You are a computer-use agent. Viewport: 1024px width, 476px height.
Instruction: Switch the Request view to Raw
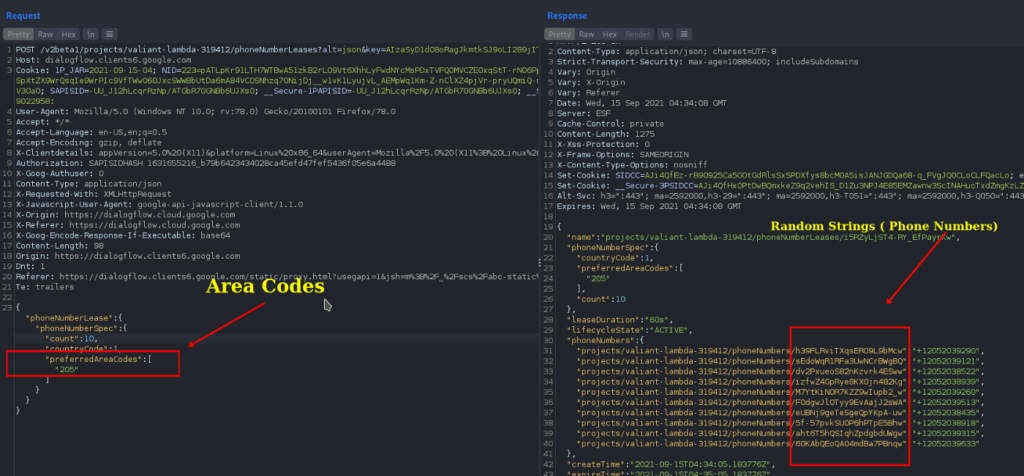pyautogui.click(x=45, y=33)
